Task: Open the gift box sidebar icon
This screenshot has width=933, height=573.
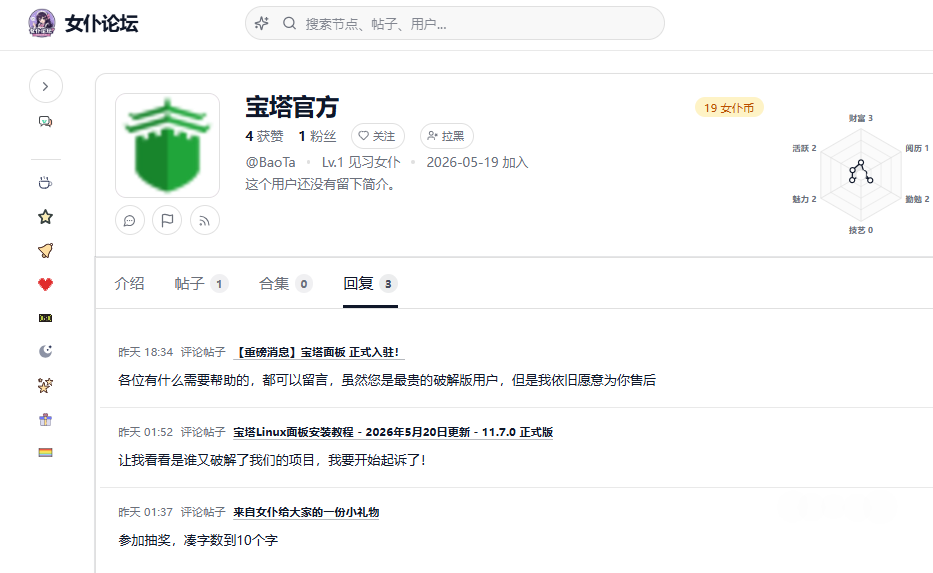Action: (x=45, y=419)
